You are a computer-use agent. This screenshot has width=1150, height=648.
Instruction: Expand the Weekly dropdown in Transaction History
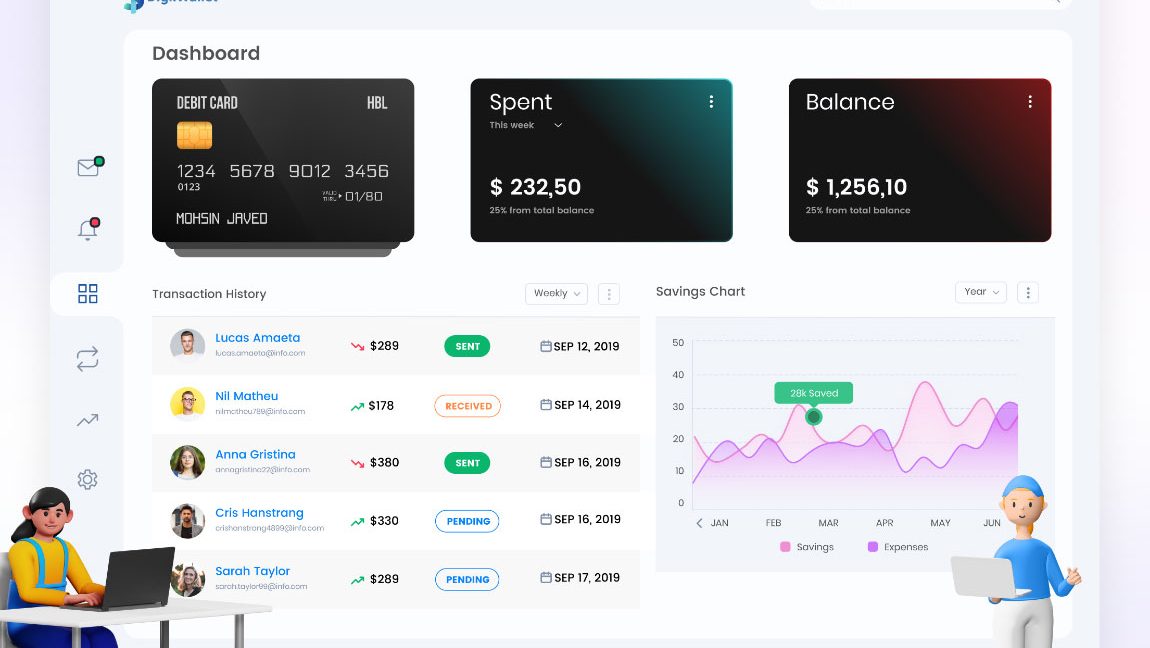point(557,293)
